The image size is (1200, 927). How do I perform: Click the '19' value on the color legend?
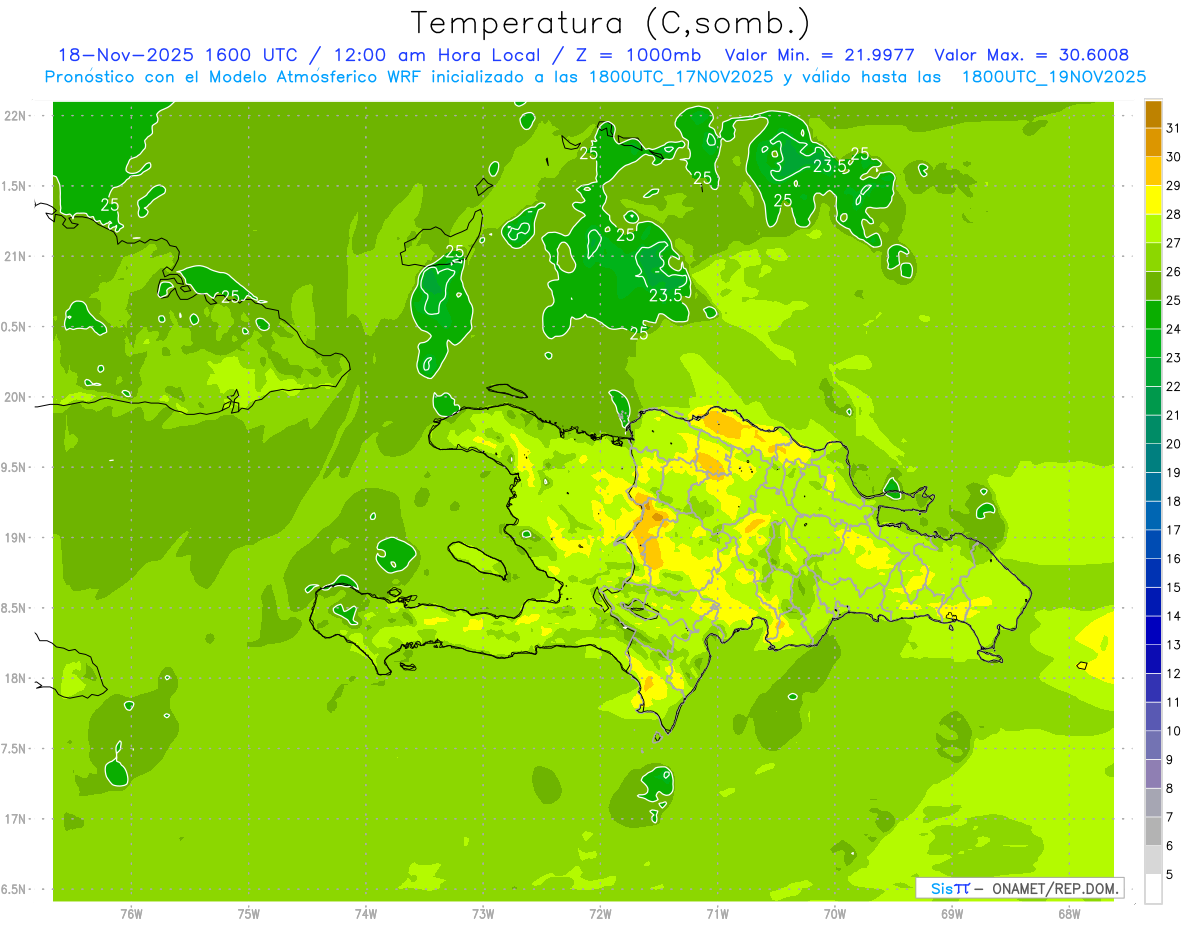coord(1174,472)
